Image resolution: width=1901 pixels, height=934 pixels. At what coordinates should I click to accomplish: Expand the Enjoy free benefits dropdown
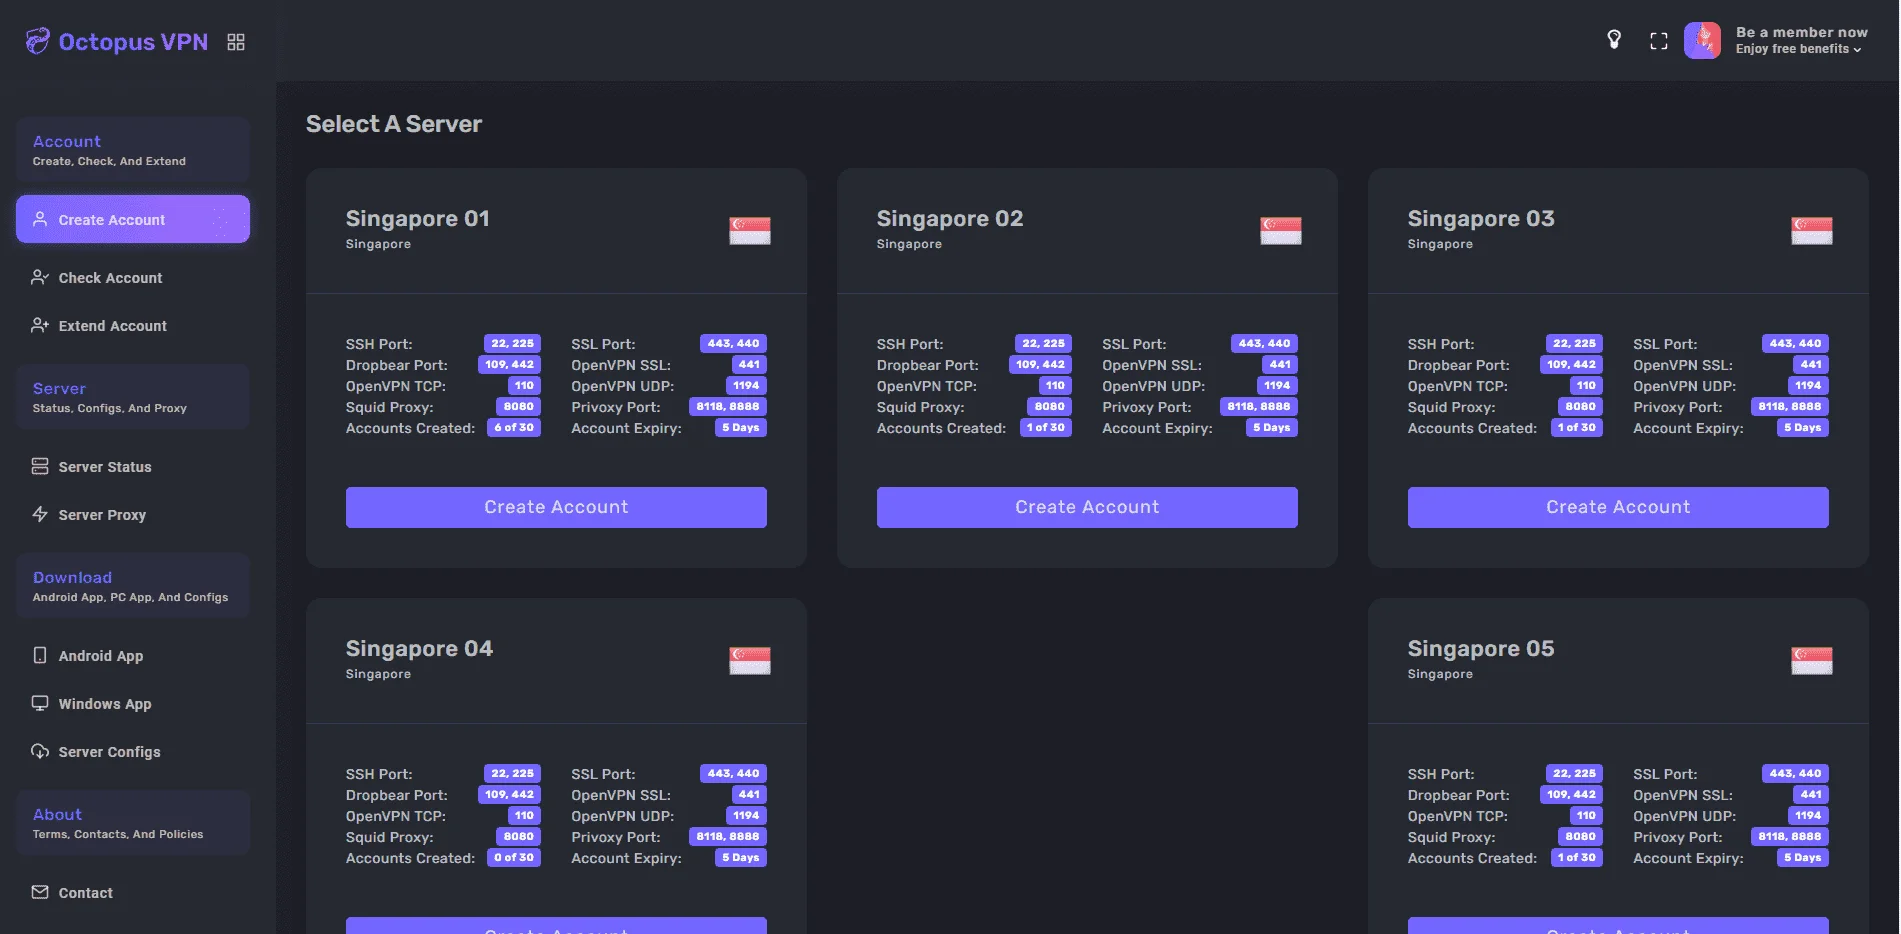1798,49
